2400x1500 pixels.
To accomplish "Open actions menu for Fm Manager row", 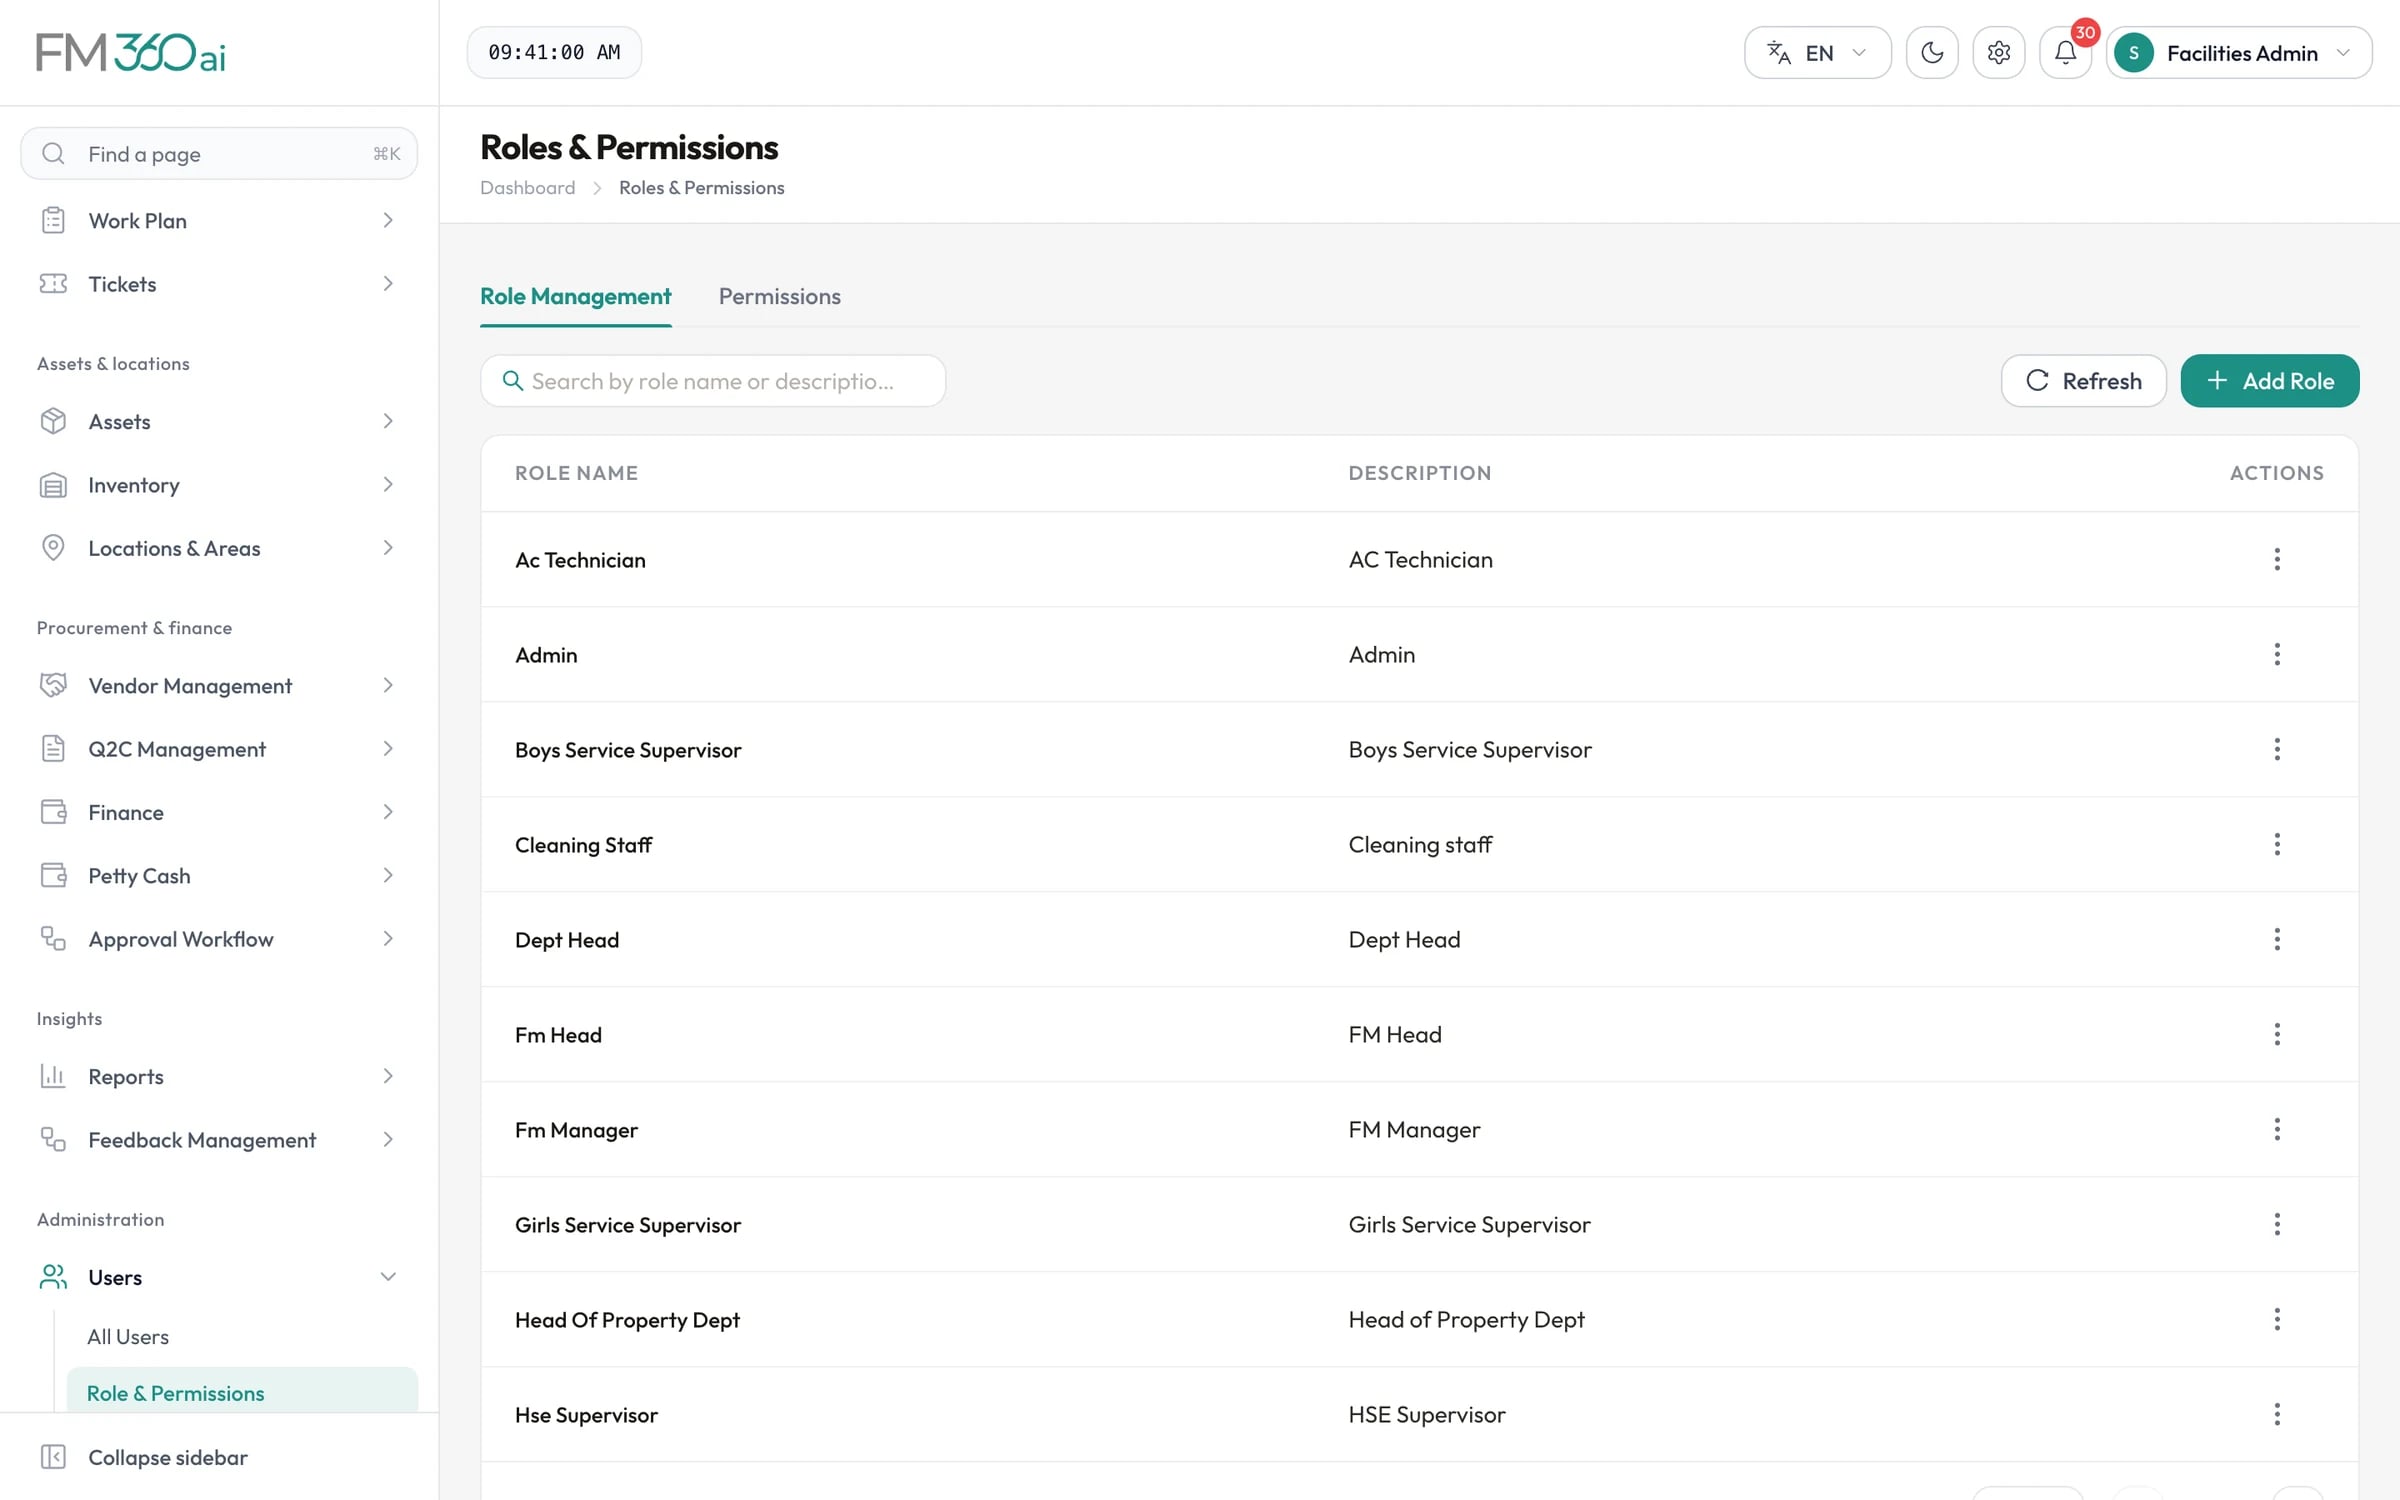I will pos(2277,1129).
